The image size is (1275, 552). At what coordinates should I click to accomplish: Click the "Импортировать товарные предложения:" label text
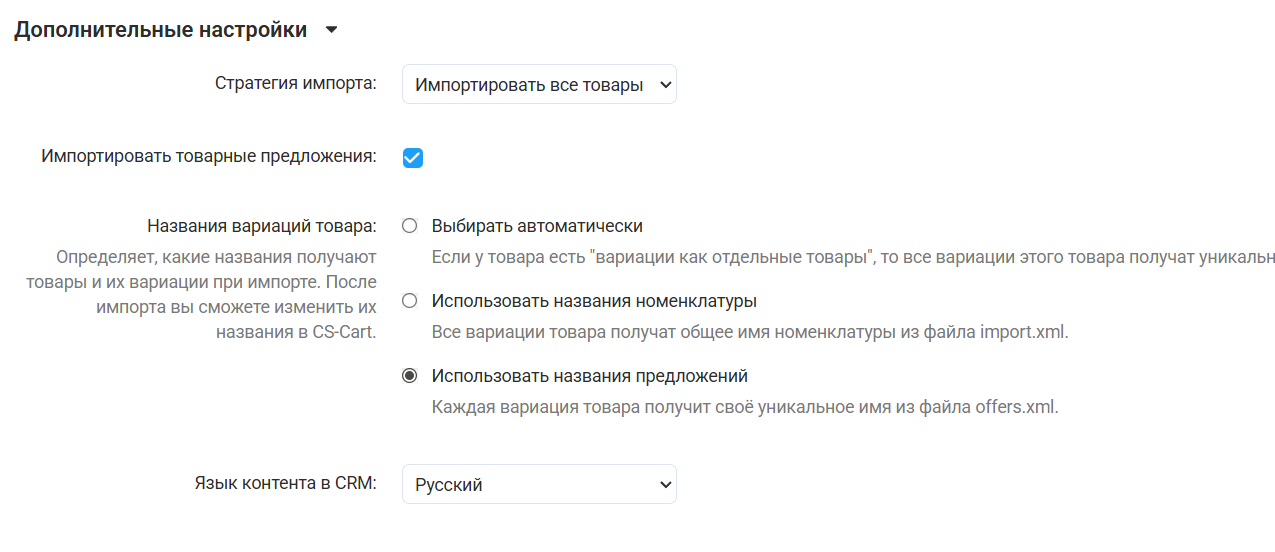tap(209, 157)
